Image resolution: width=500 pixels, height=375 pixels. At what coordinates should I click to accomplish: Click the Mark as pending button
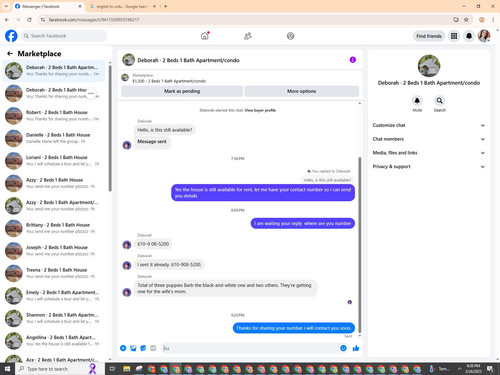(x=182, y=91)
